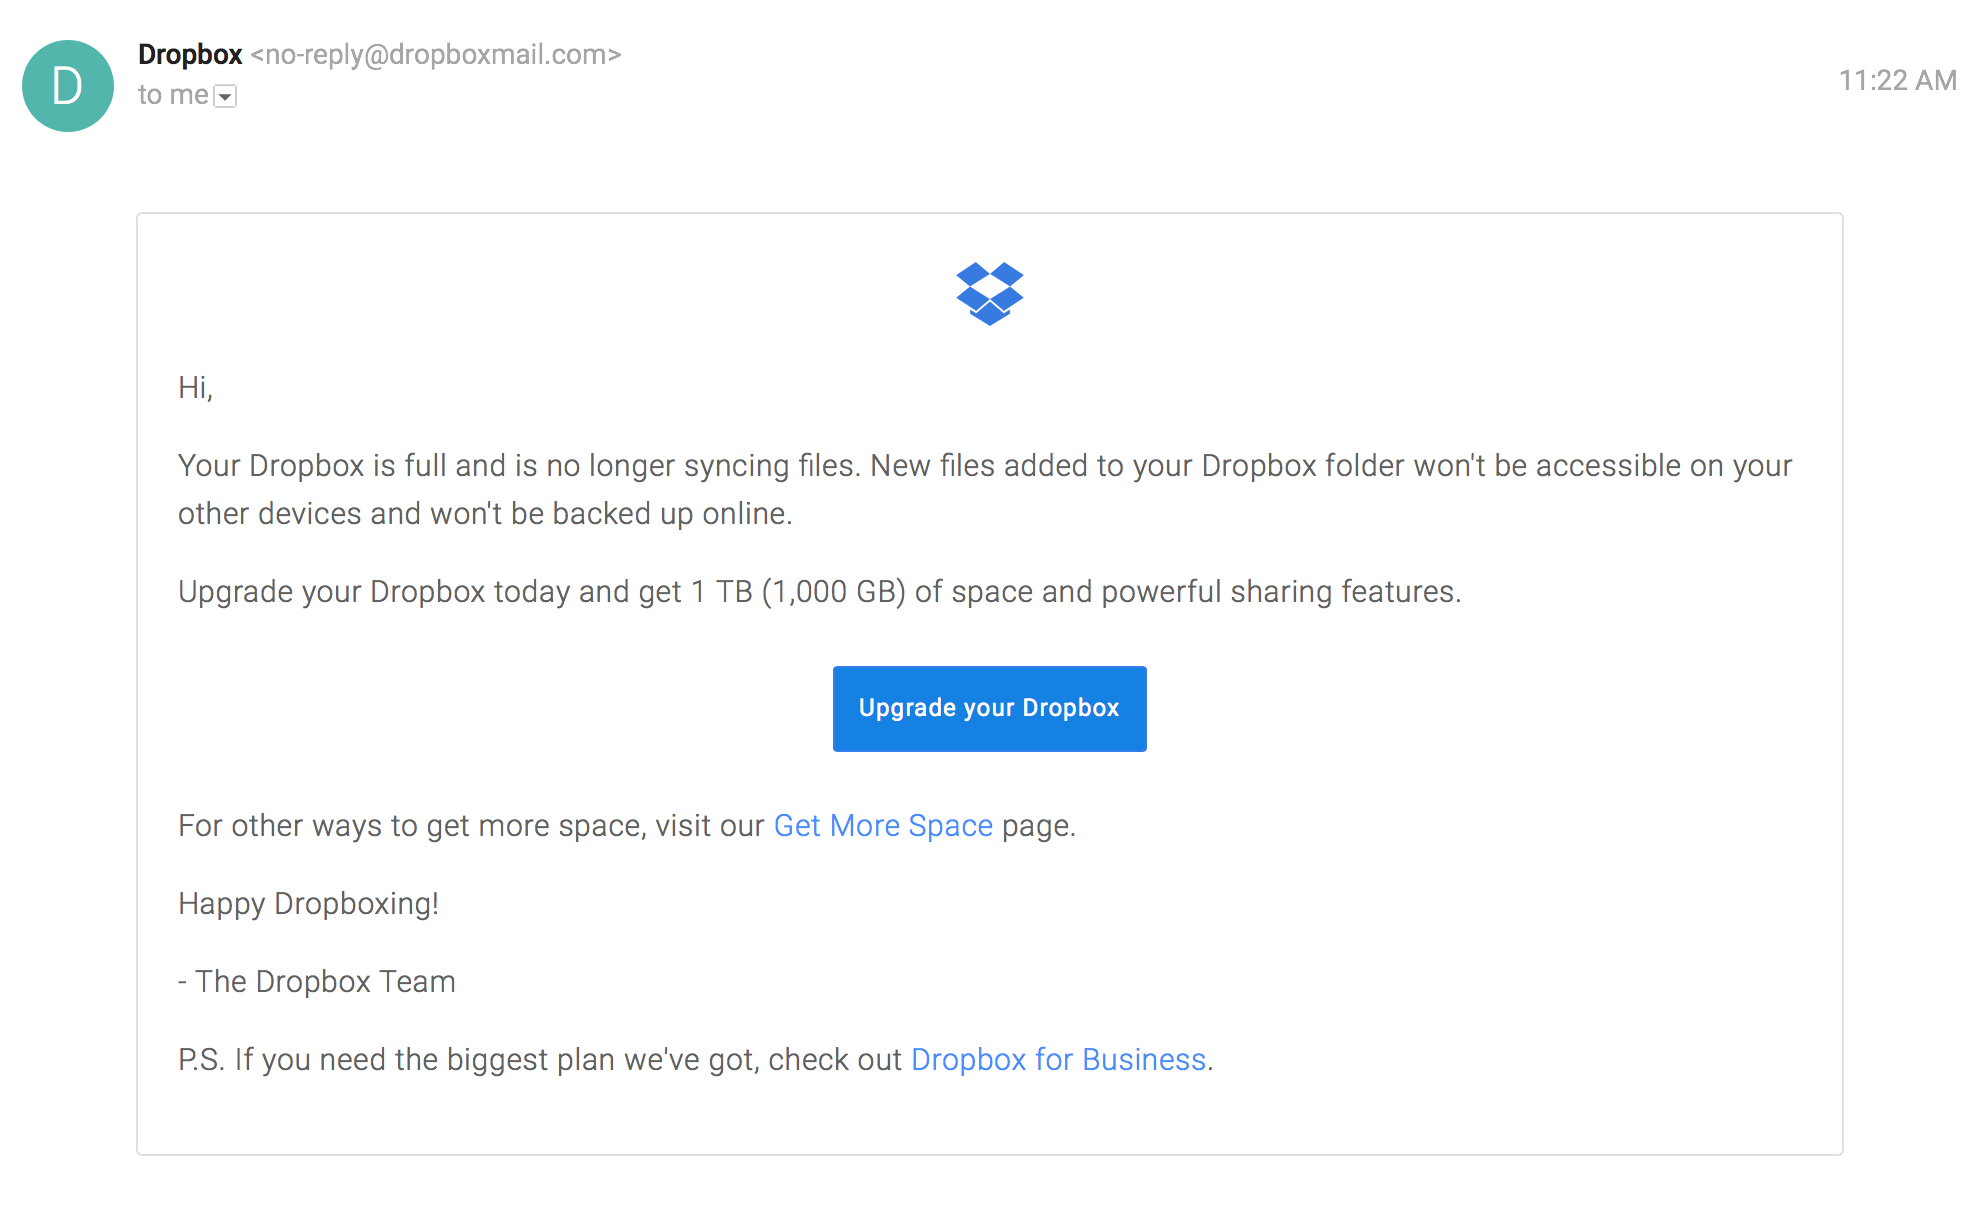
Task: Click the word "page." after Get More Space
Action: [1039, 826]
